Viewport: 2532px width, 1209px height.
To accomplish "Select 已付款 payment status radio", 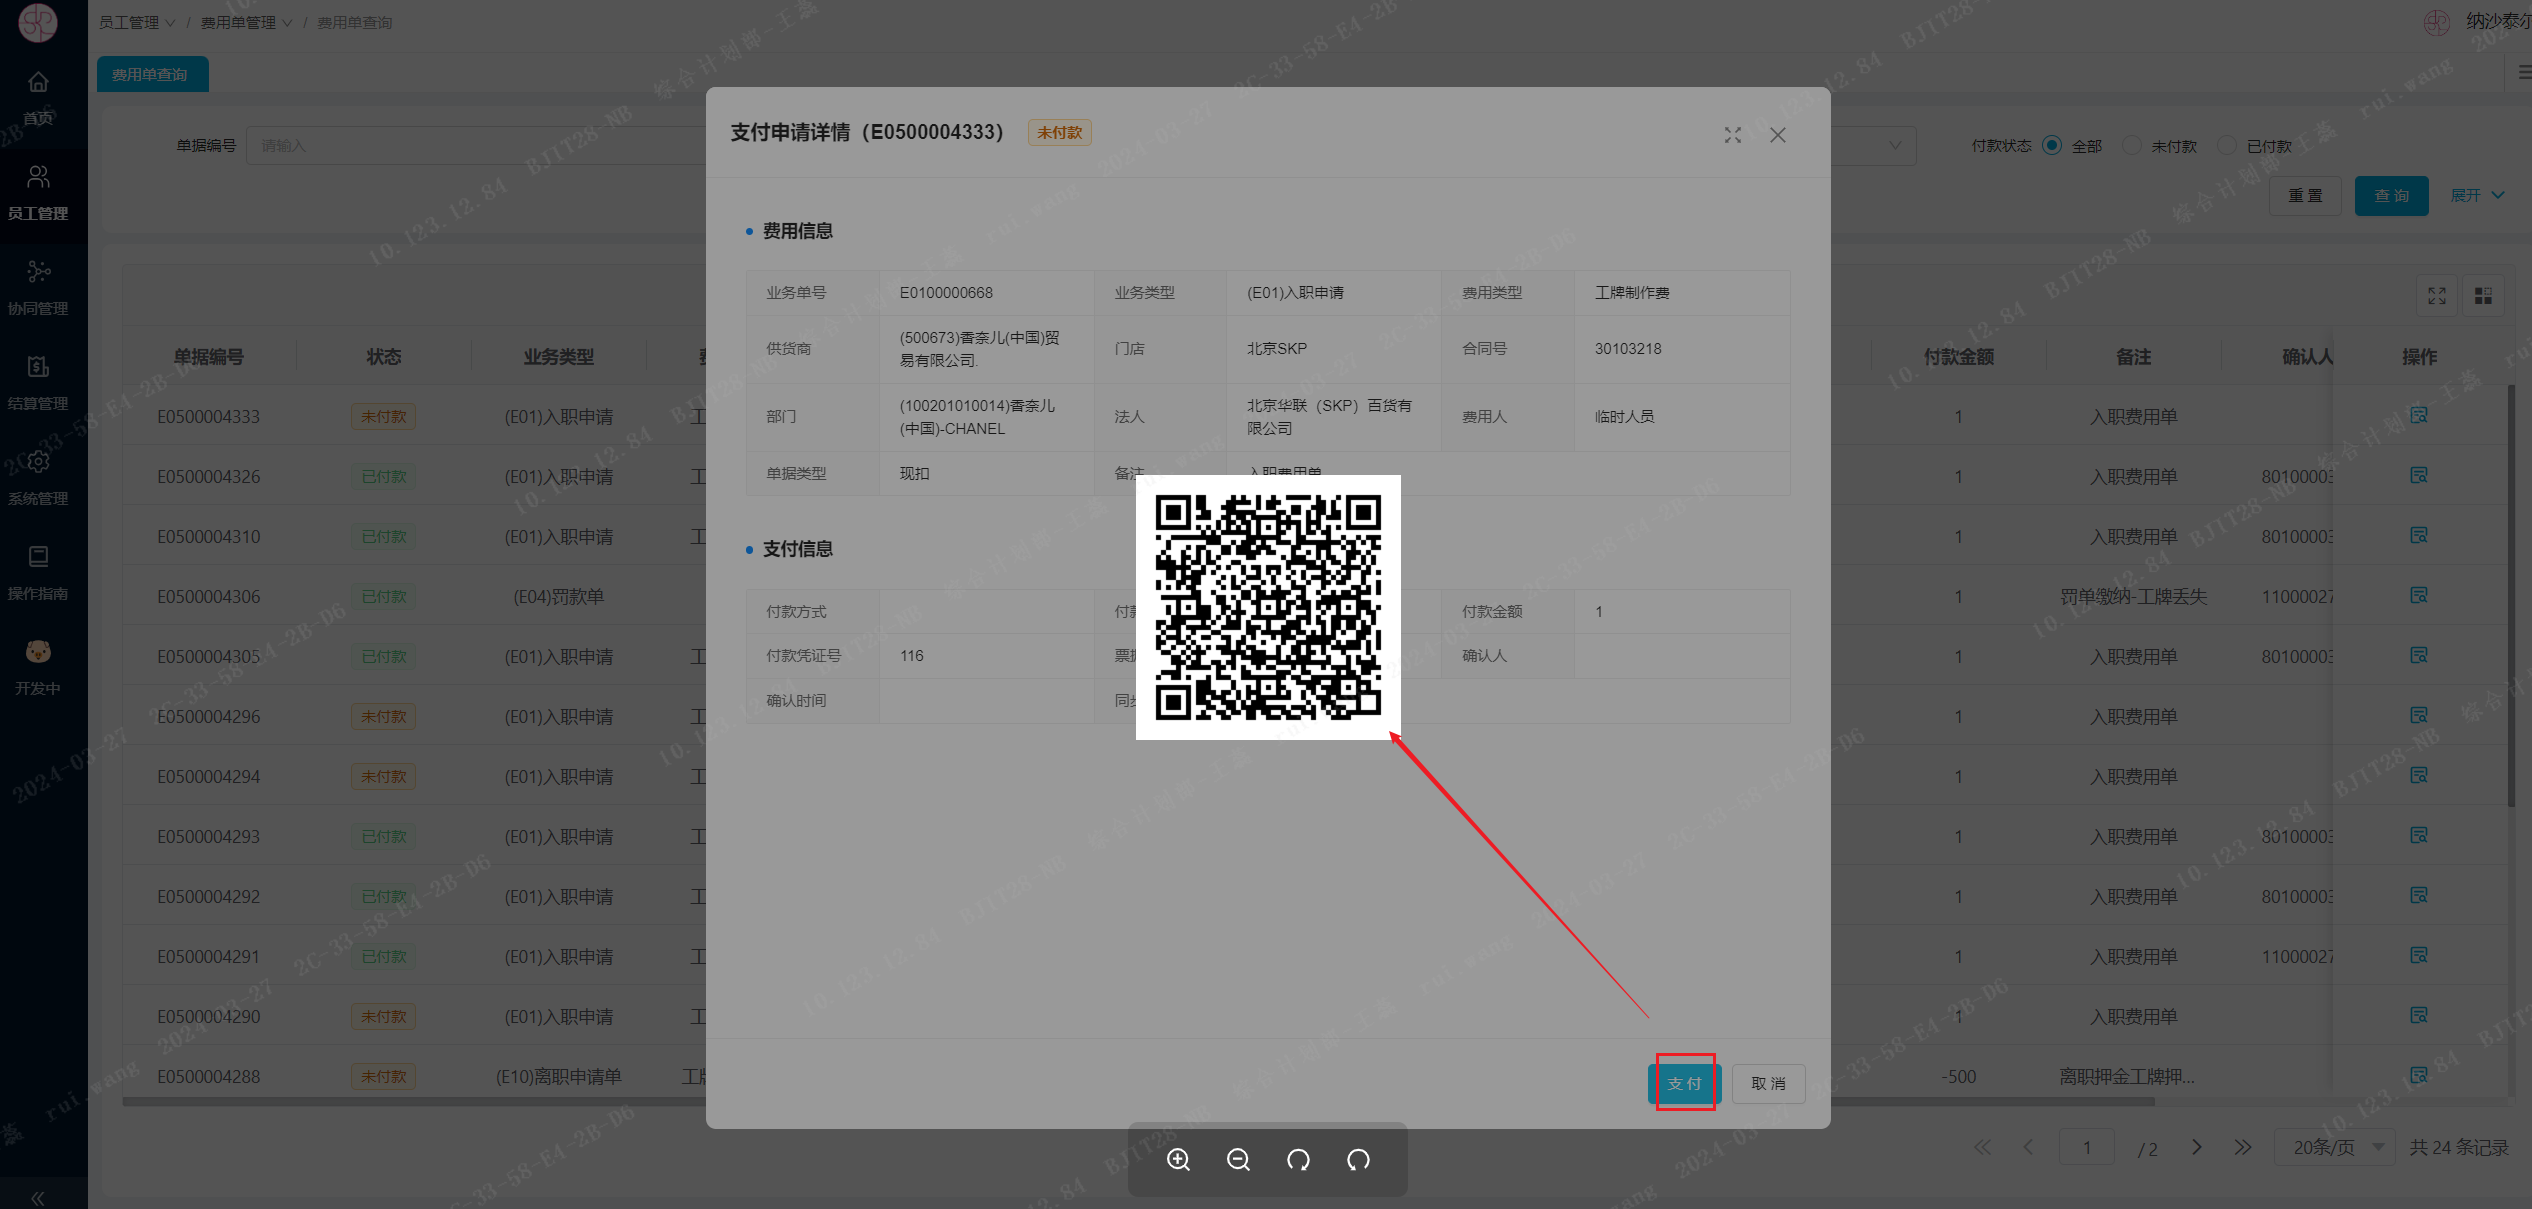I will point(2227,145).
